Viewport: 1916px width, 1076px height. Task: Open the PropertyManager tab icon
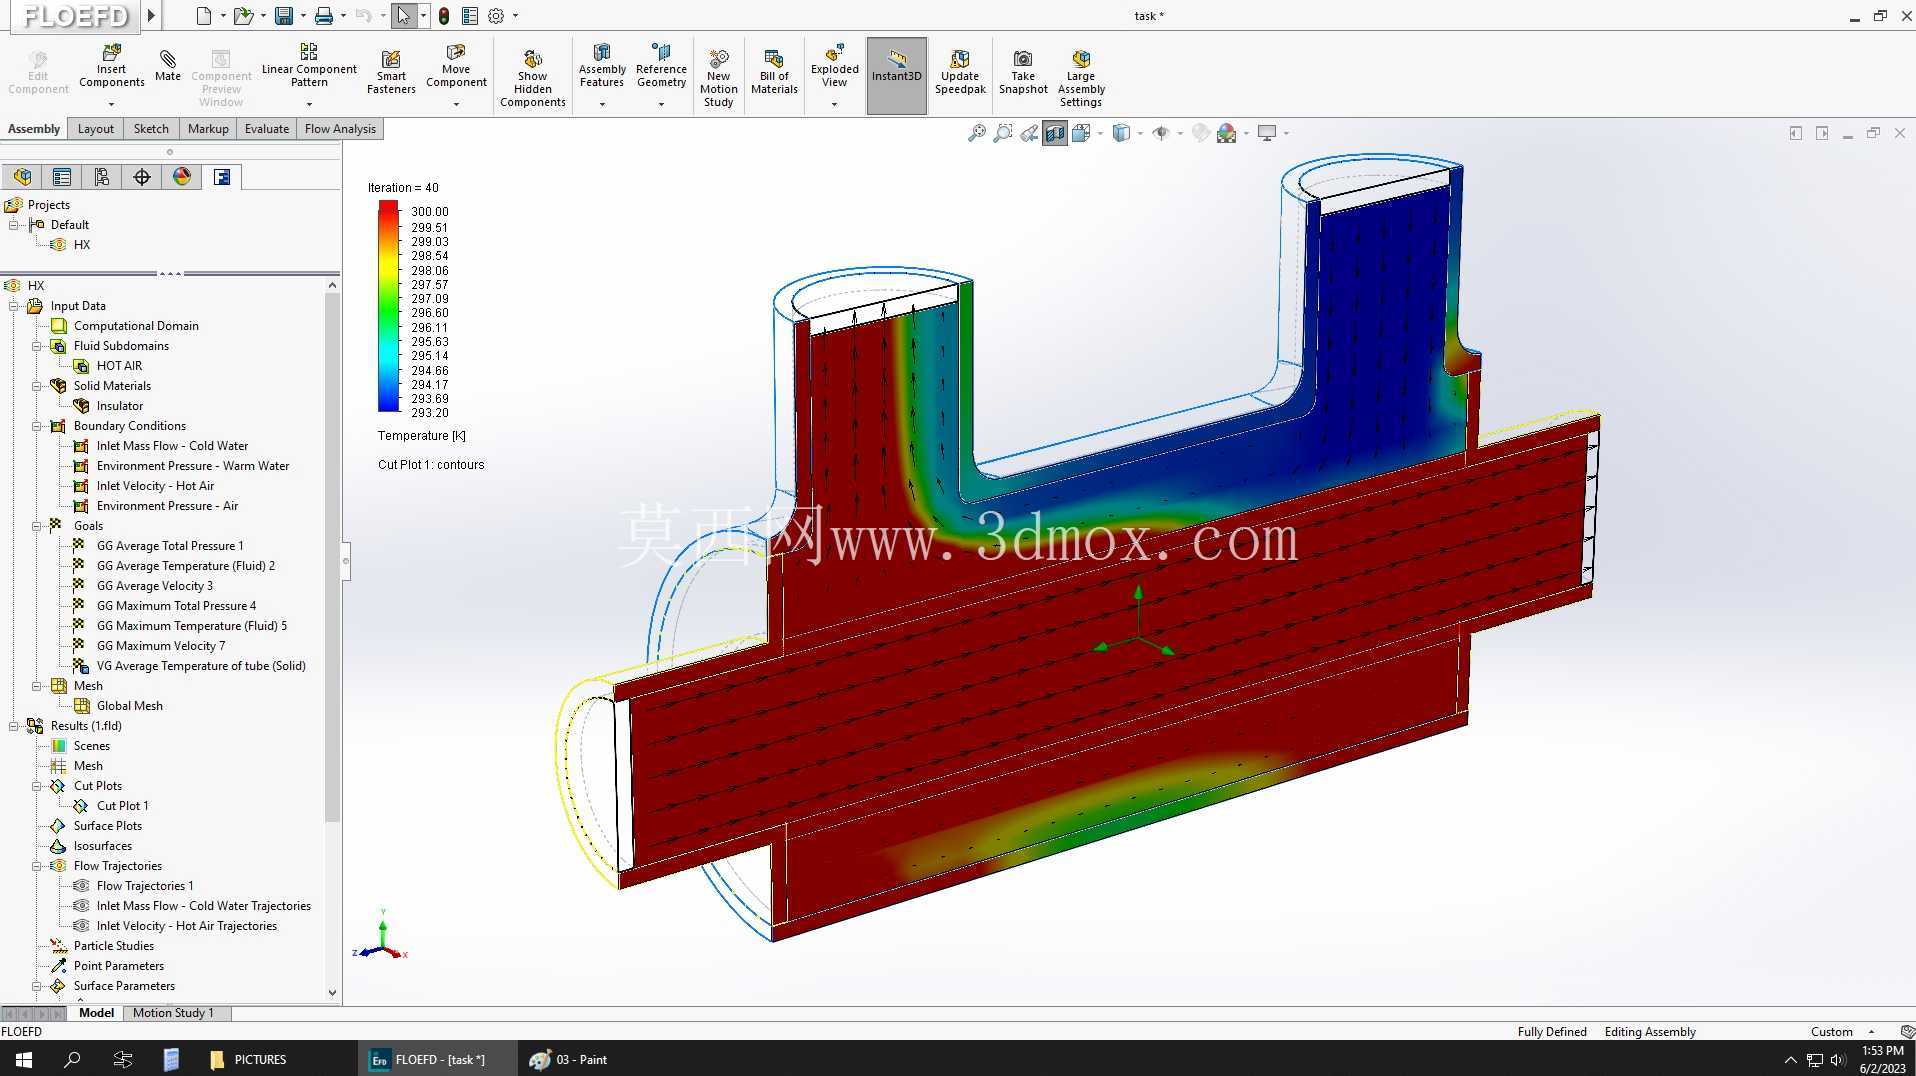62,177
